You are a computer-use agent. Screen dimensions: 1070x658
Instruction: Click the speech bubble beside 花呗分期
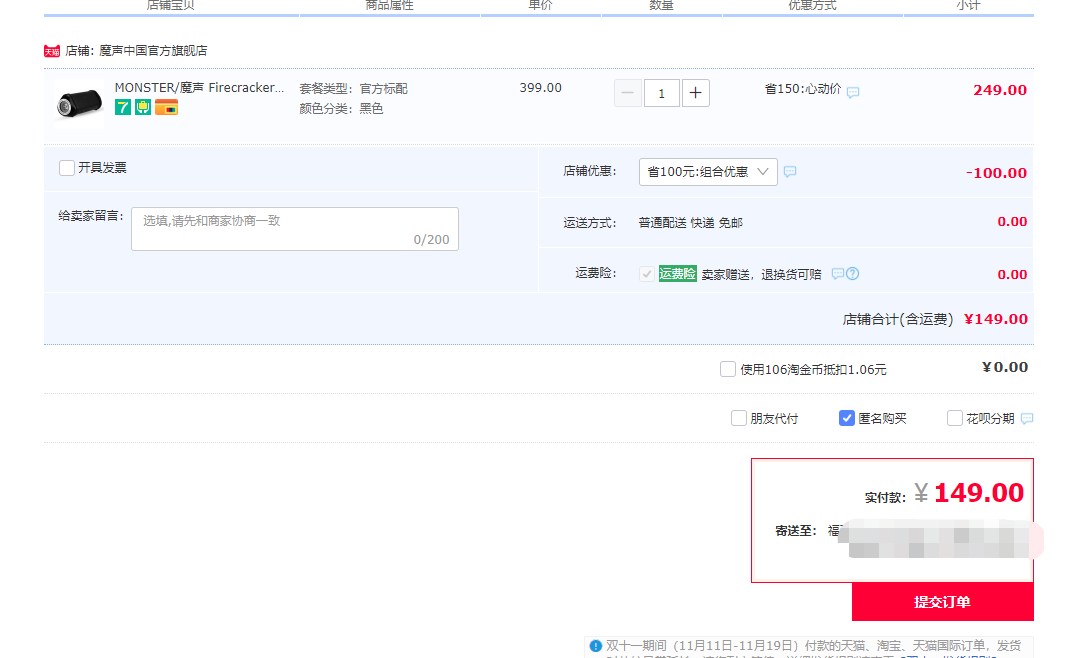click(1027, 418)
